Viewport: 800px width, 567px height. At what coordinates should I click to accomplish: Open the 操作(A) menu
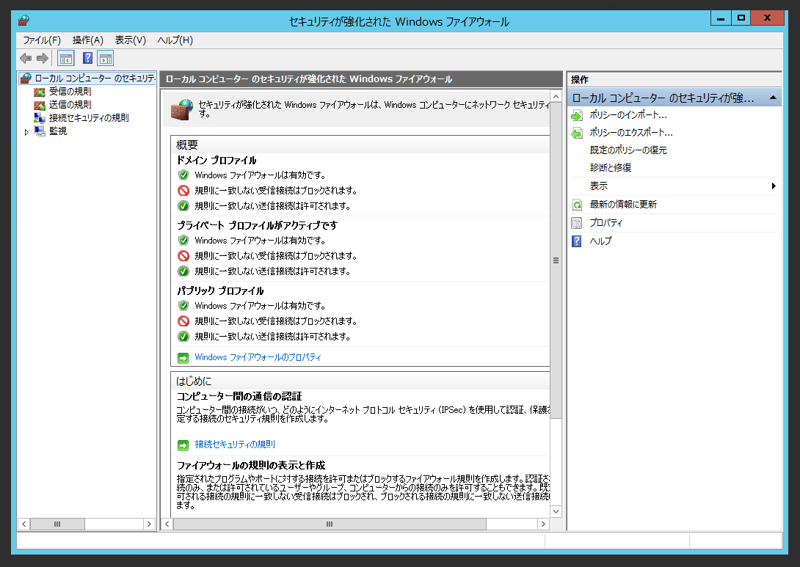point(88,40)
